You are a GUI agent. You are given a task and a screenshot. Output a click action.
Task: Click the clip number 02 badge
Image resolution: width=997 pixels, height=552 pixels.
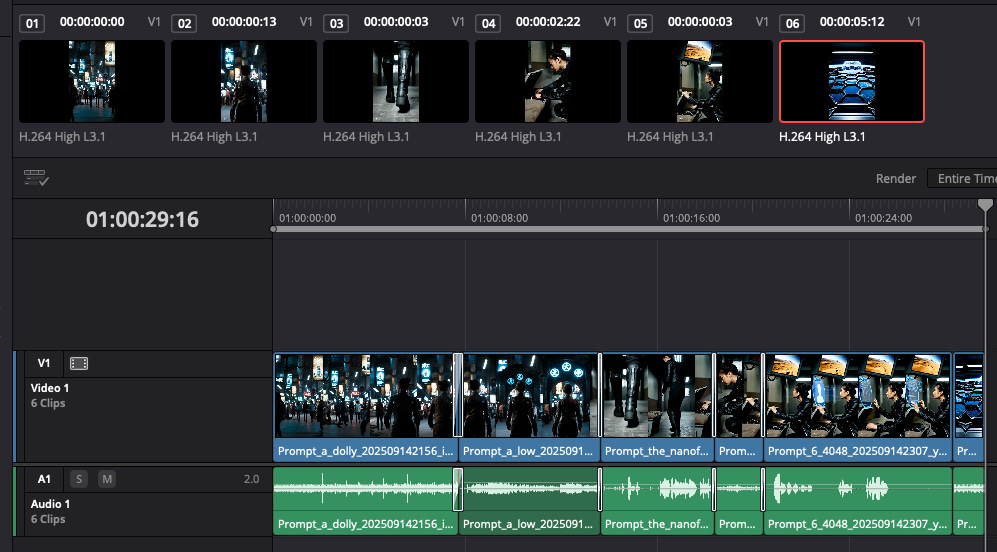(x=184, y=24)
